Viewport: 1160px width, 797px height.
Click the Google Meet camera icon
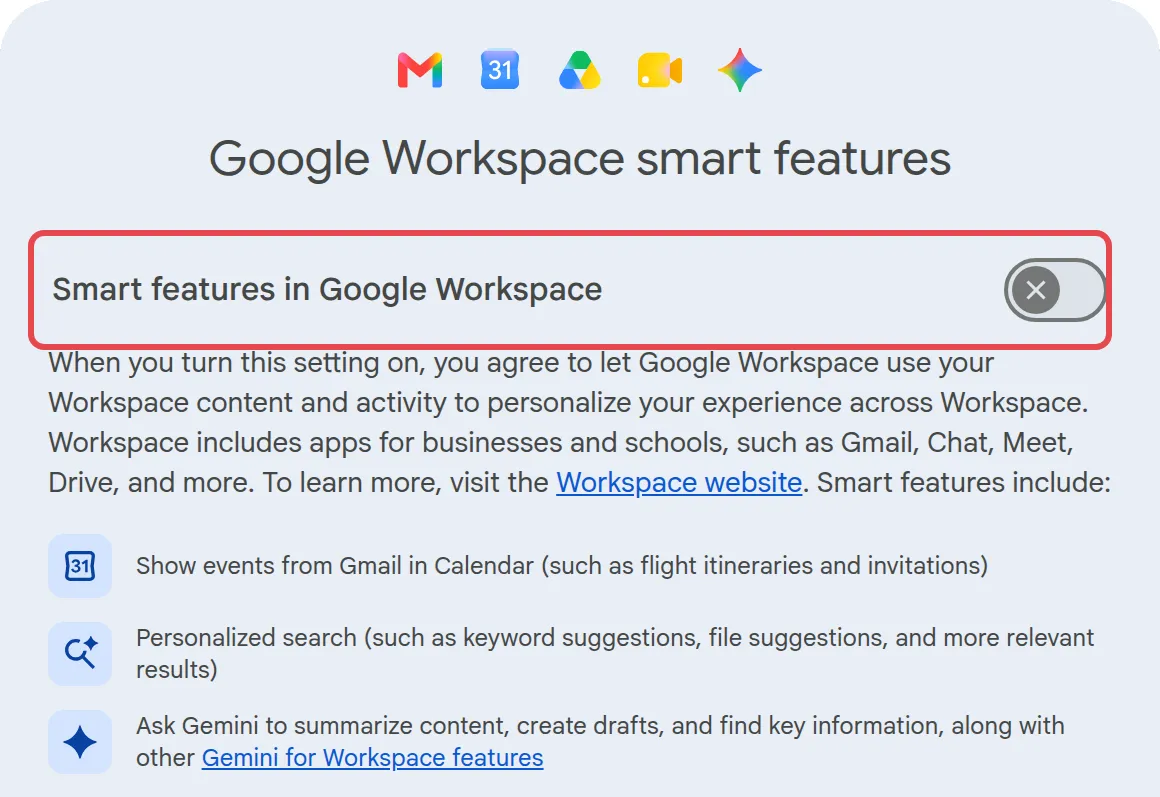(x=660, y=70)
